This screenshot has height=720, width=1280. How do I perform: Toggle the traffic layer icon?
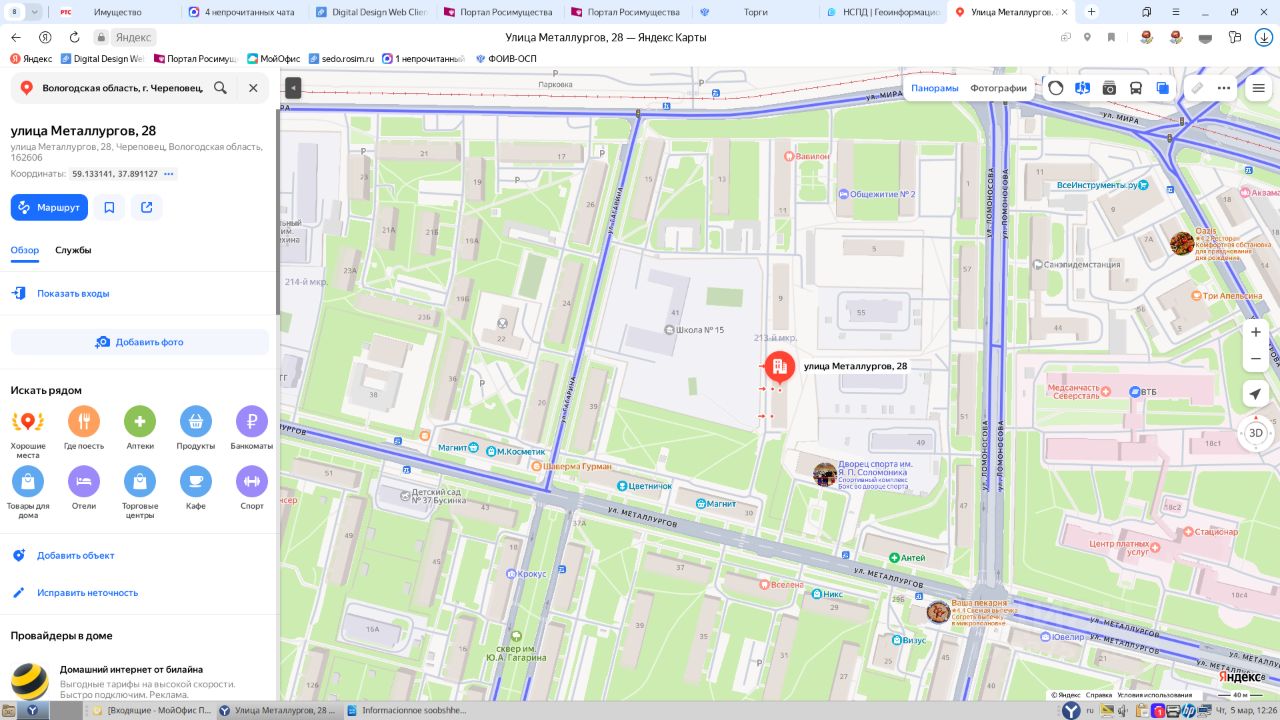pyautogui.click(x=1056, y=88)
